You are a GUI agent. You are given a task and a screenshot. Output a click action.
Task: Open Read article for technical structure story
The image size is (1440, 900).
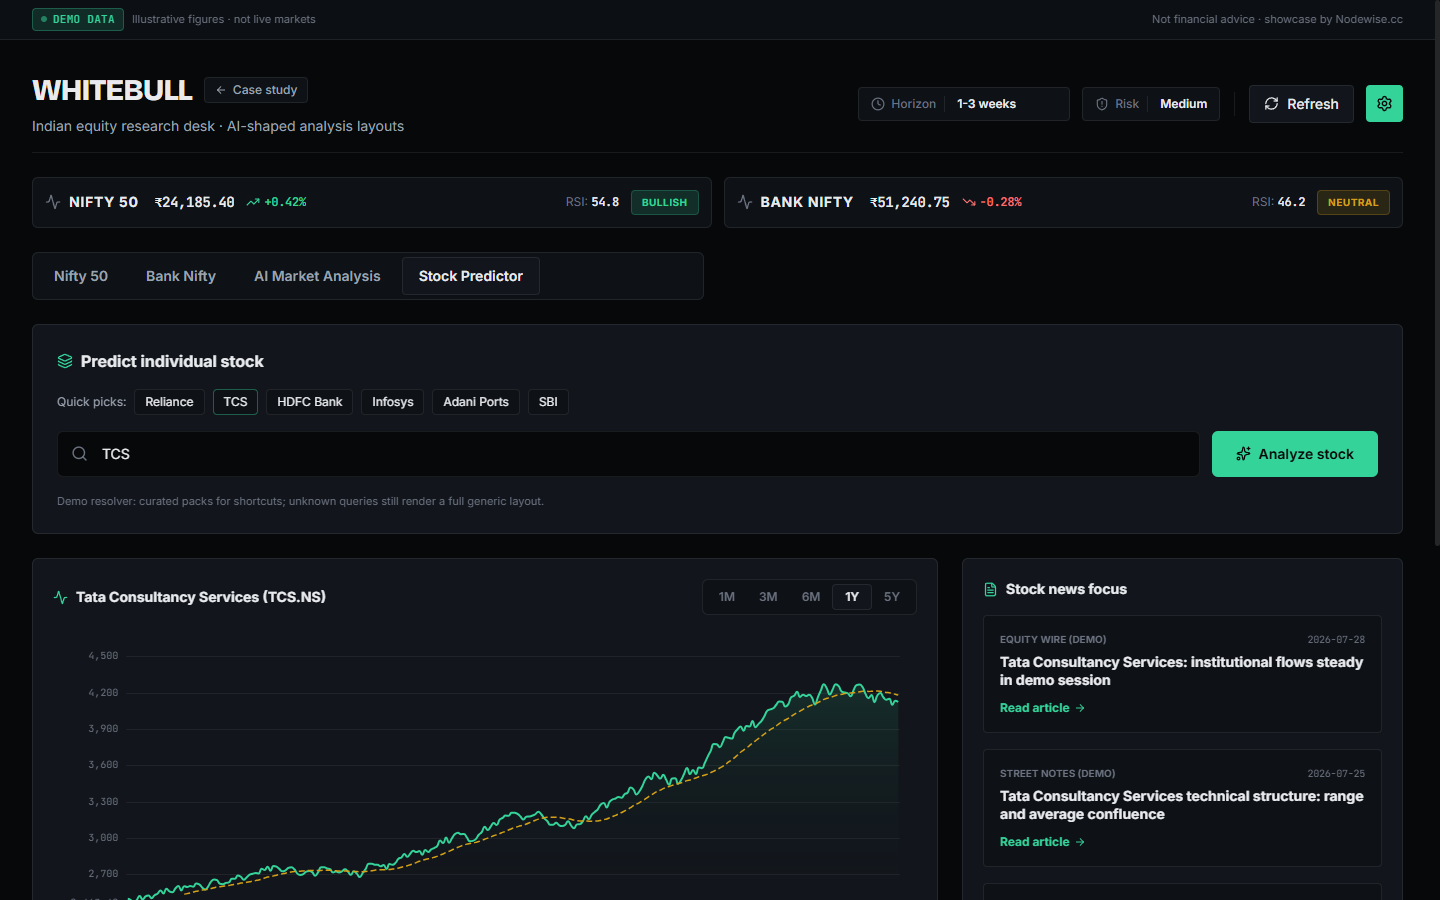(1042, 842)
